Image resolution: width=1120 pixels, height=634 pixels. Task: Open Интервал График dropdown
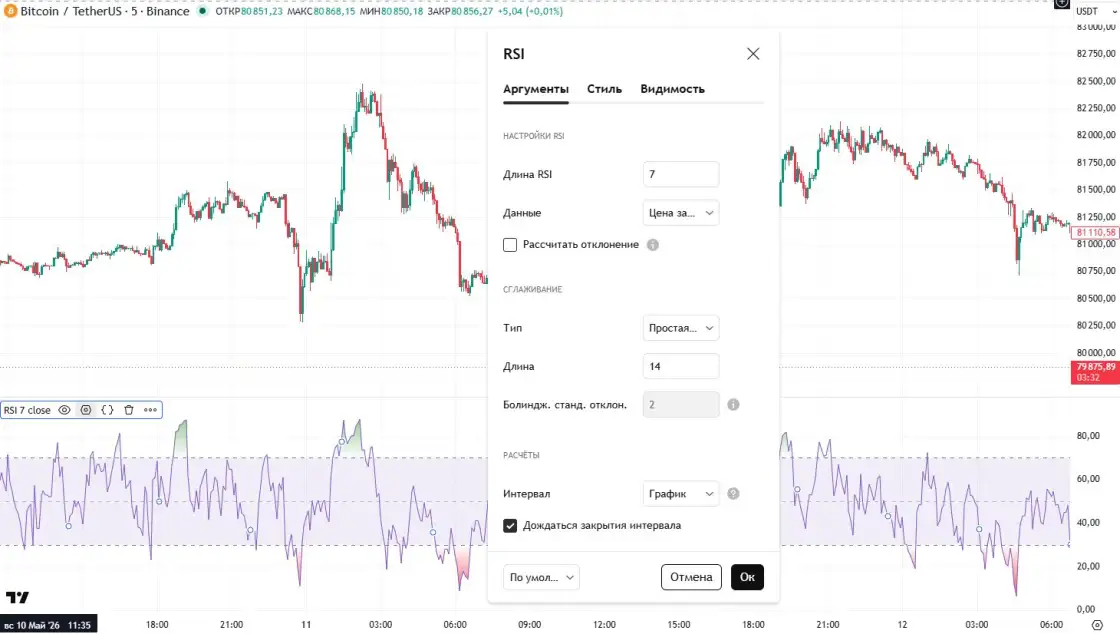681,493
